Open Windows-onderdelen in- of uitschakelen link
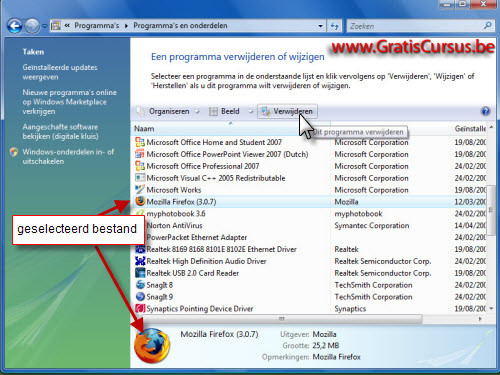500x375 pixels. [68, 156]
